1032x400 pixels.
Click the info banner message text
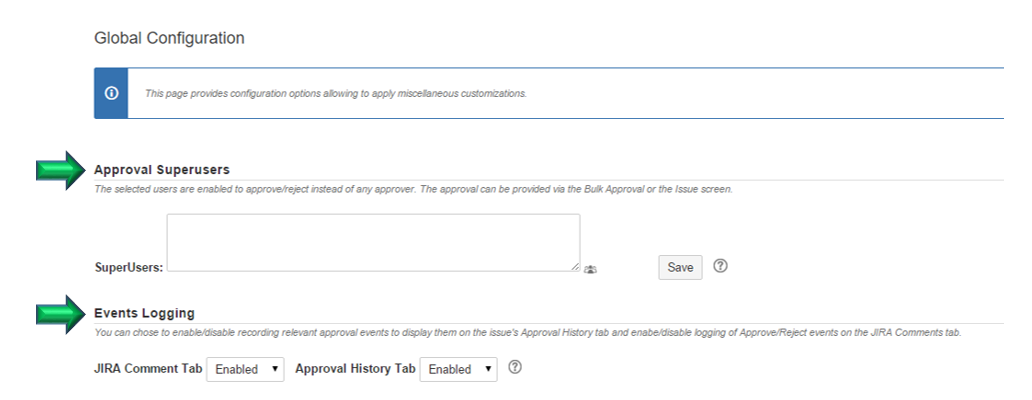(x=336, y=93)
